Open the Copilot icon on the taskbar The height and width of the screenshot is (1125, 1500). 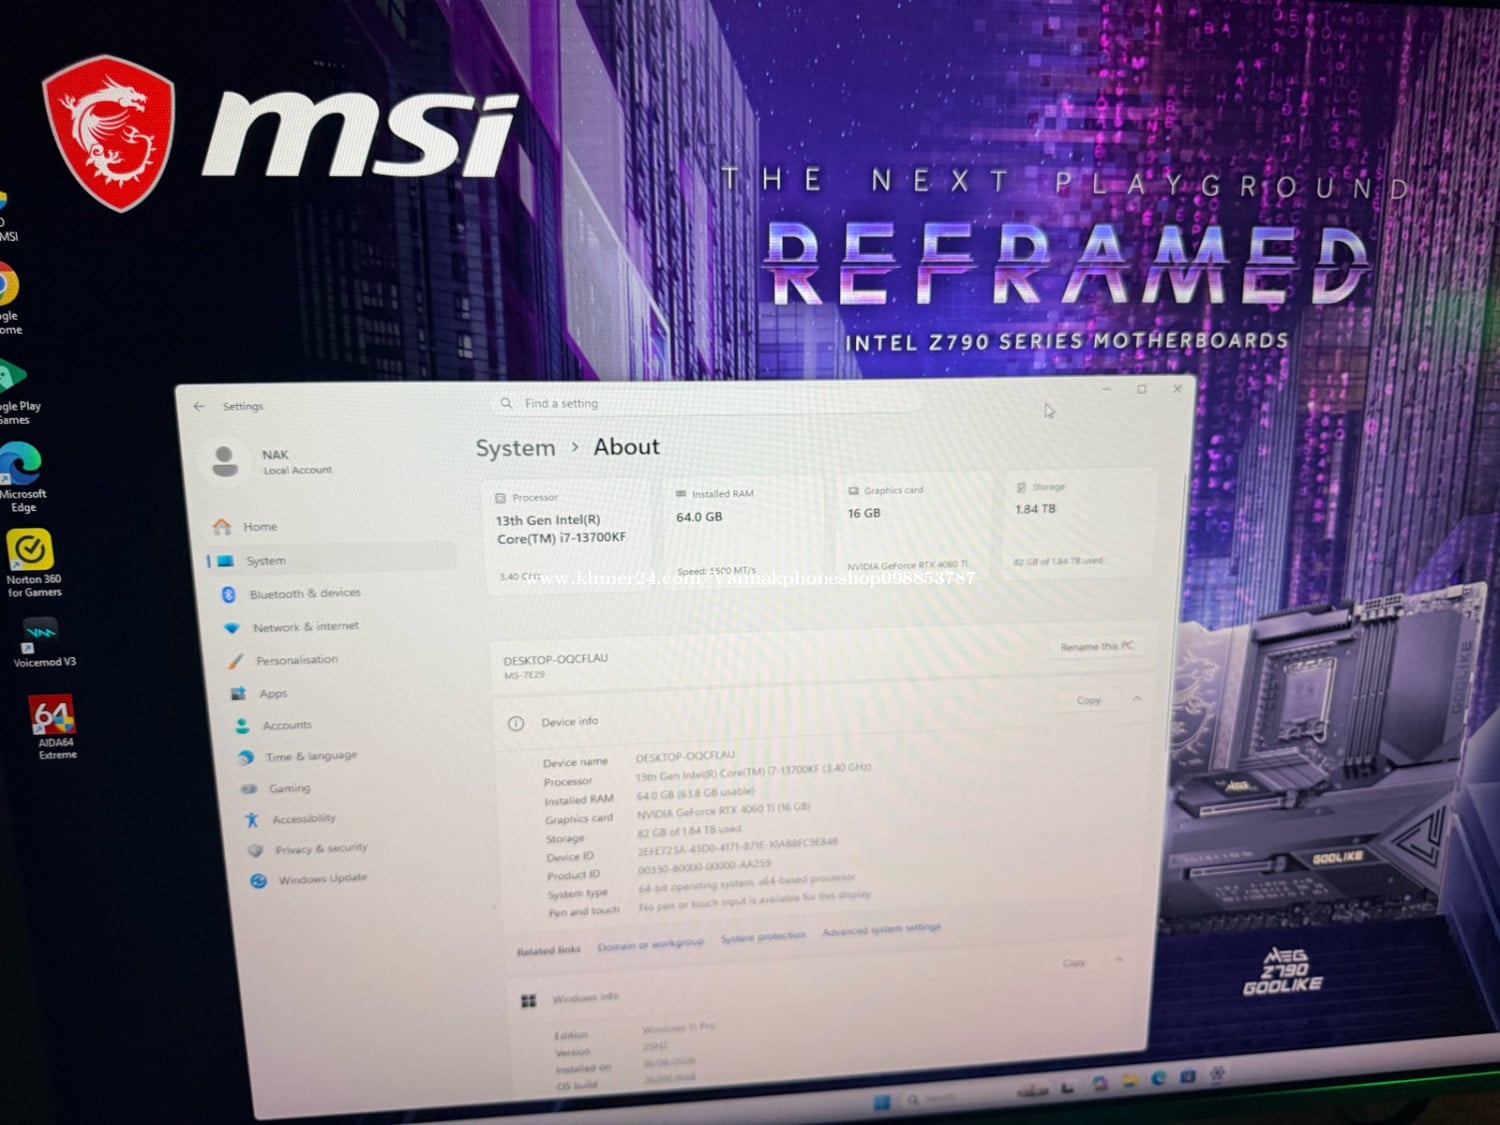(x=1100, y=1083)
